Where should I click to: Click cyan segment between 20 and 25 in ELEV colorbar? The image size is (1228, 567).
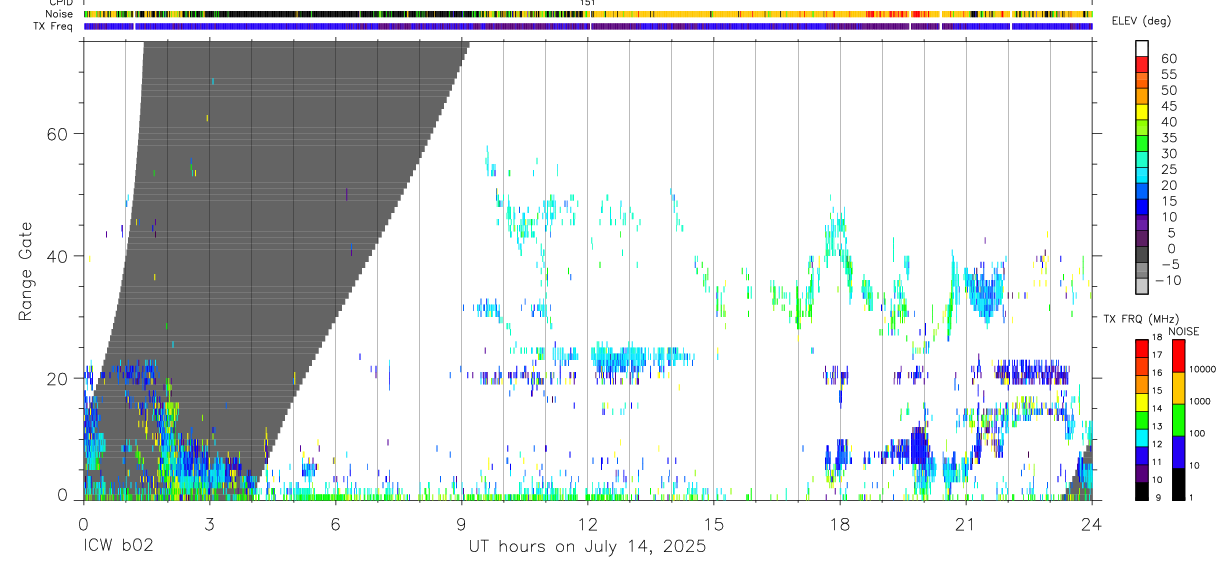(x=1142, y=177)
